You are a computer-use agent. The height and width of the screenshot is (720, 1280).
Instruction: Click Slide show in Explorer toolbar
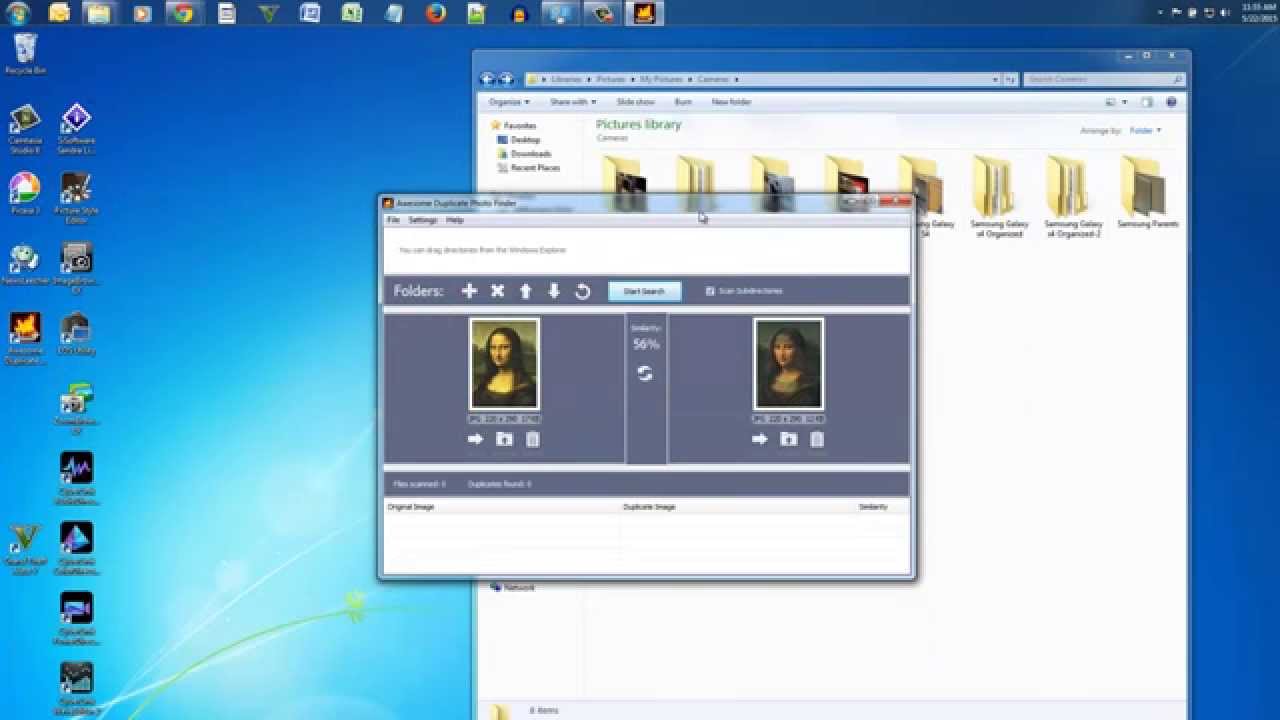click(x=635, y=102)
